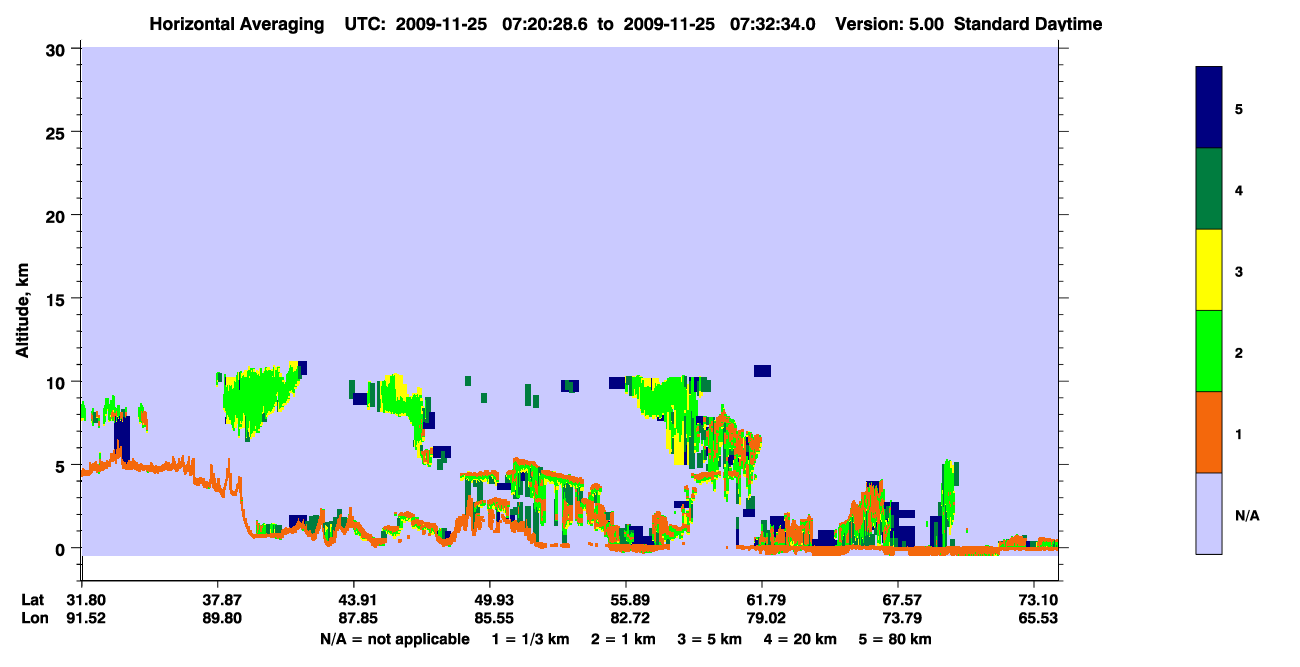Click the yellow level 3 legend swatch
Screen dimensions: 1300x667
click(x=1209, y=270)
